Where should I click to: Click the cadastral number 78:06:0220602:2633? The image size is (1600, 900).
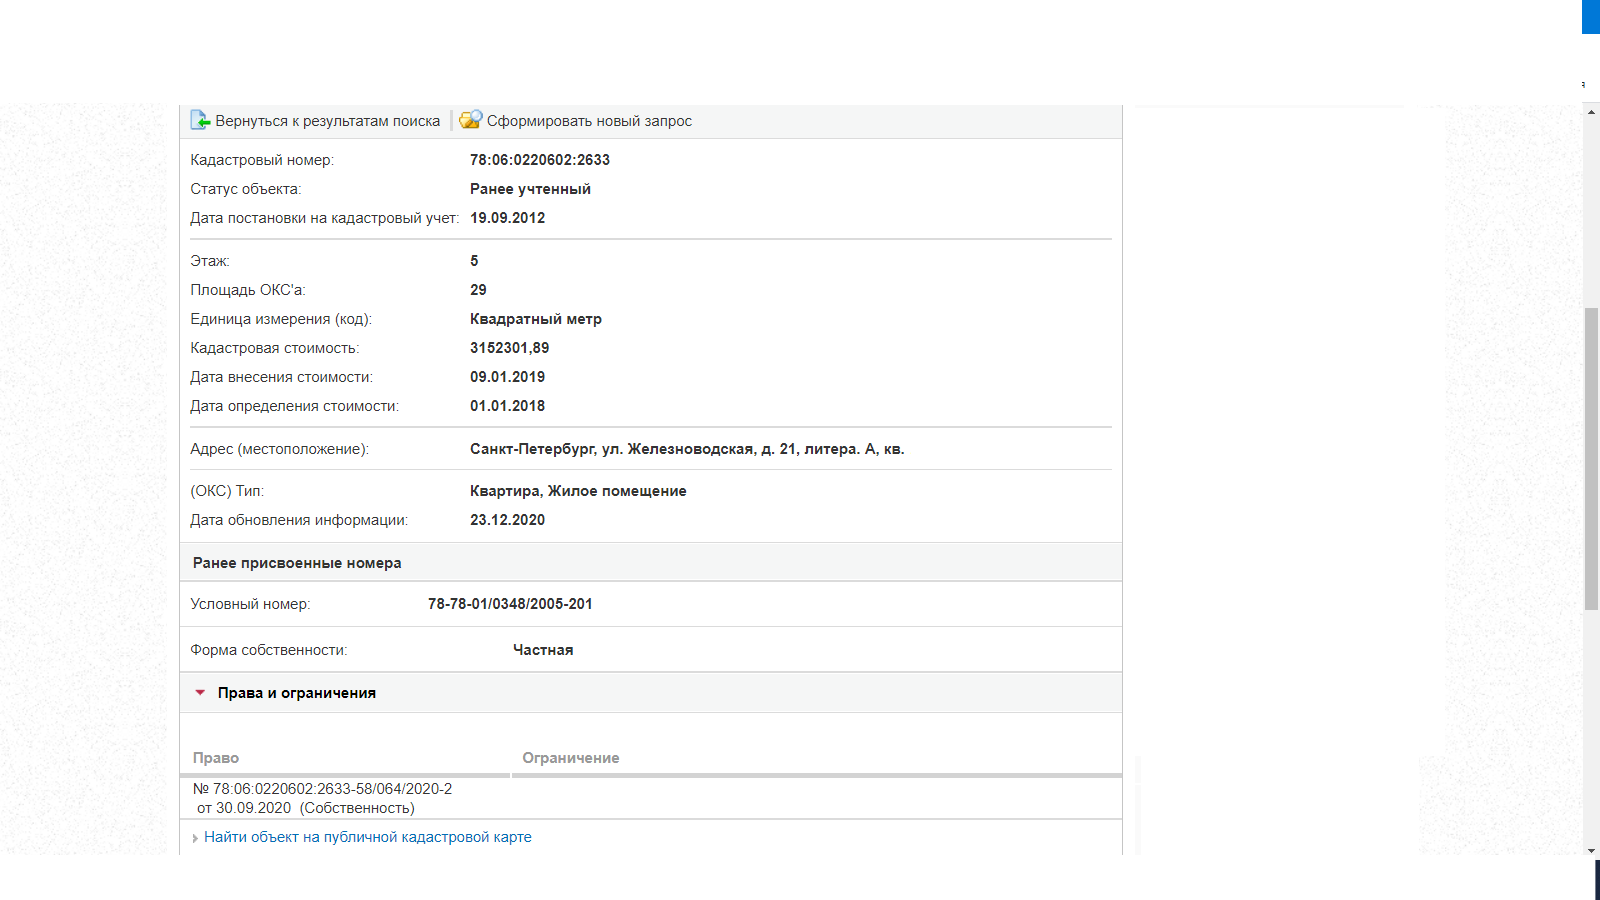pos(539,160)
